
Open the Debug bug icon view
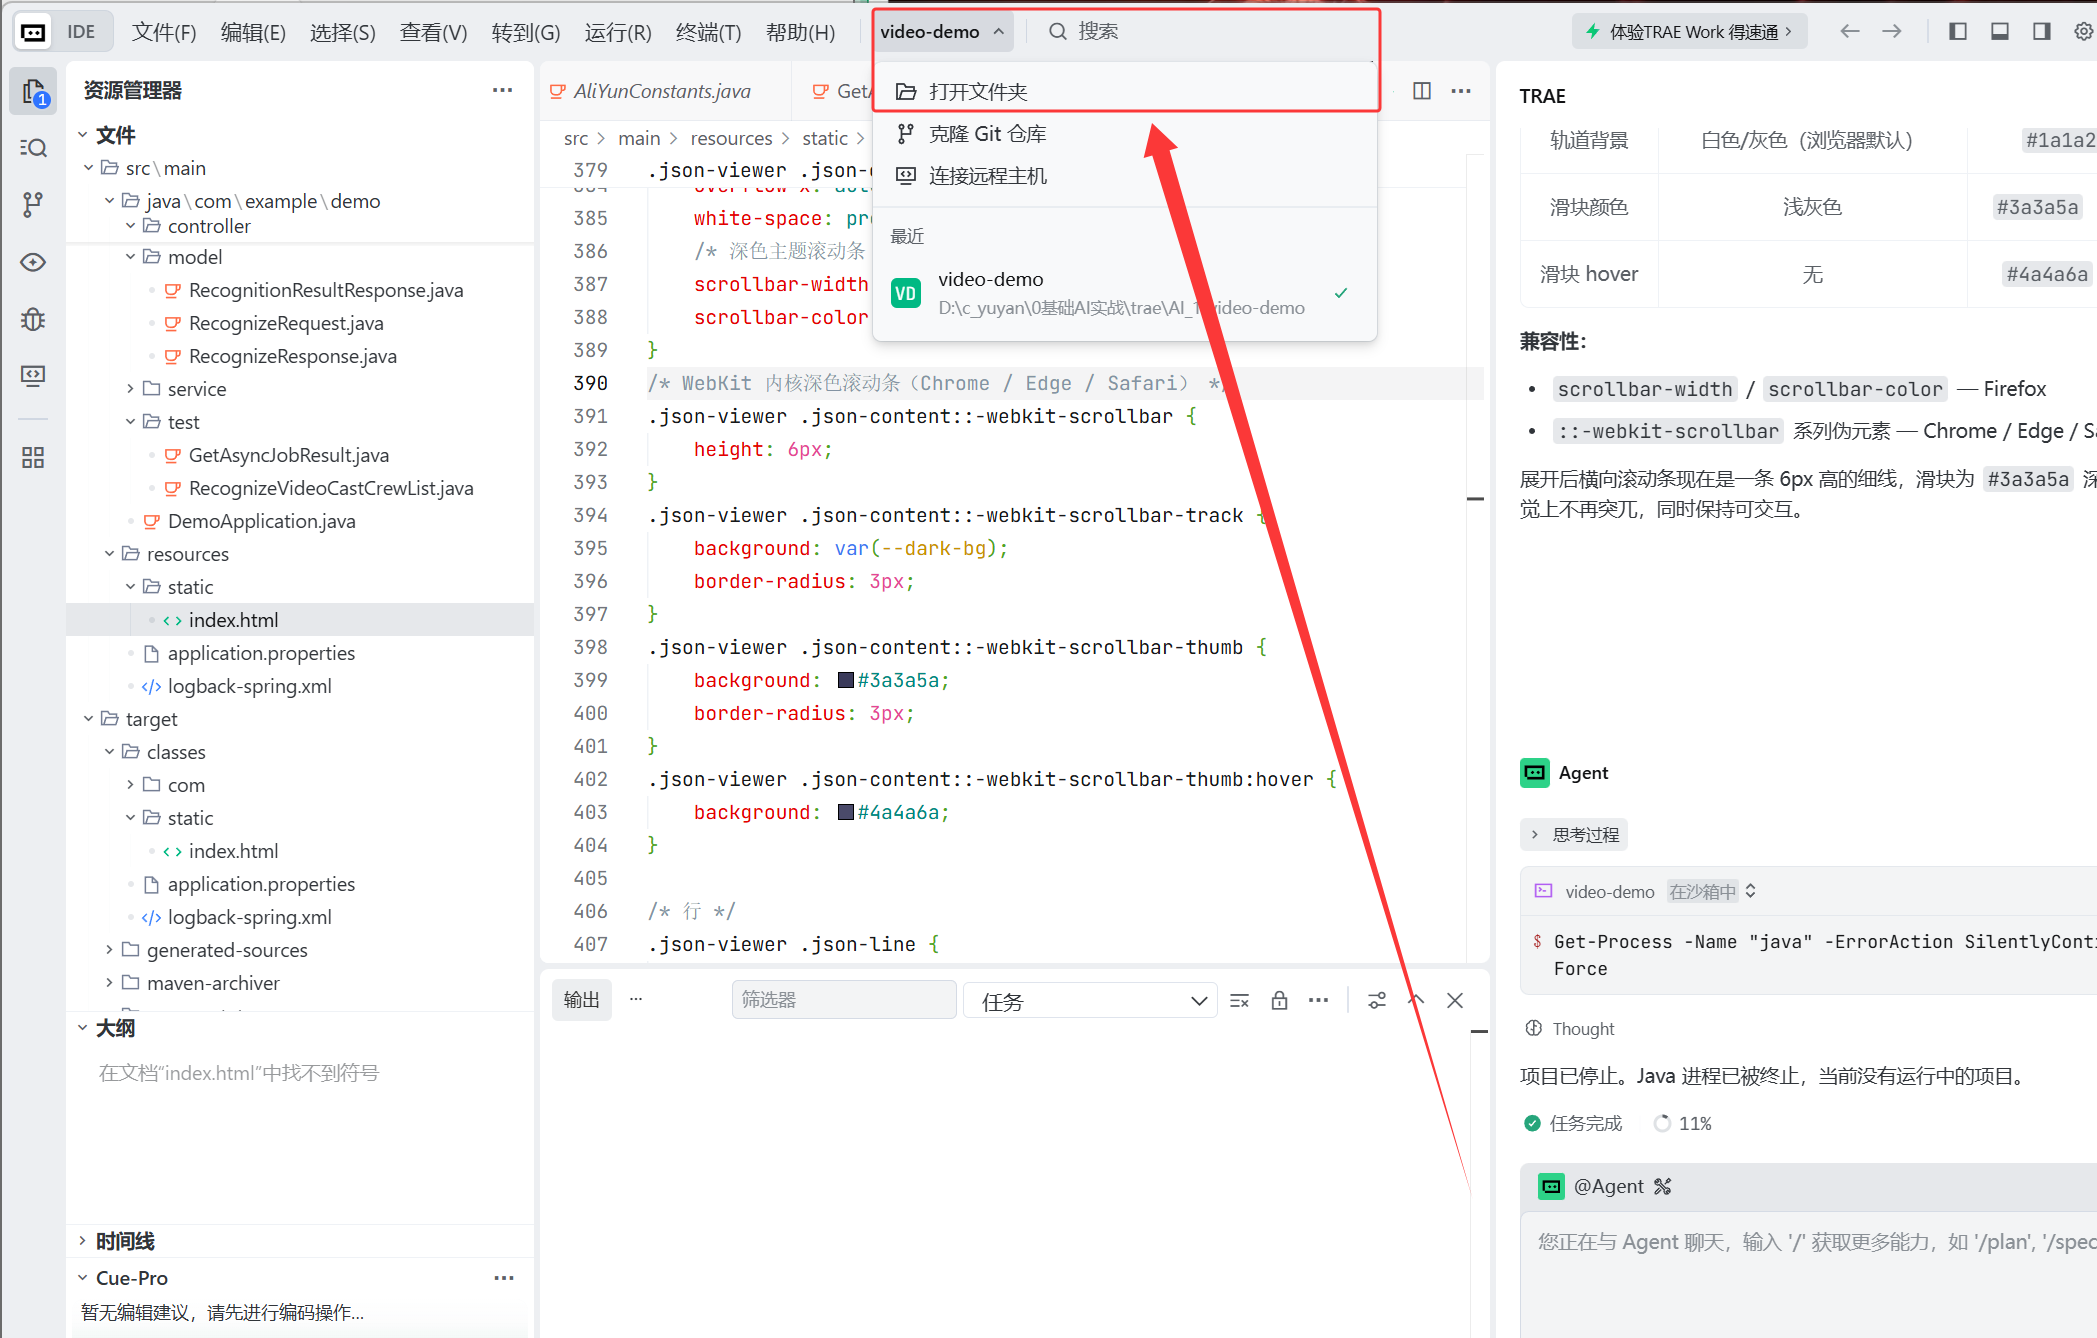click(33, 319)
